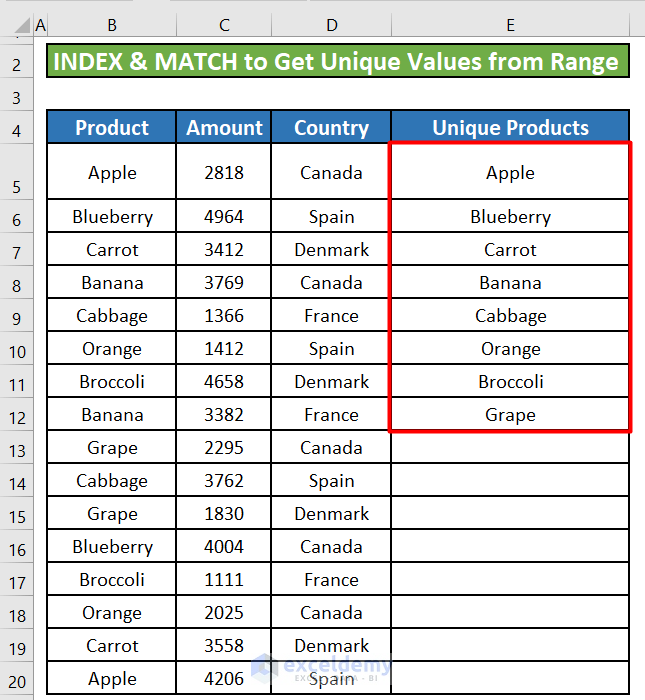Select the cell with amount 4964

click(x=224, y=217)
